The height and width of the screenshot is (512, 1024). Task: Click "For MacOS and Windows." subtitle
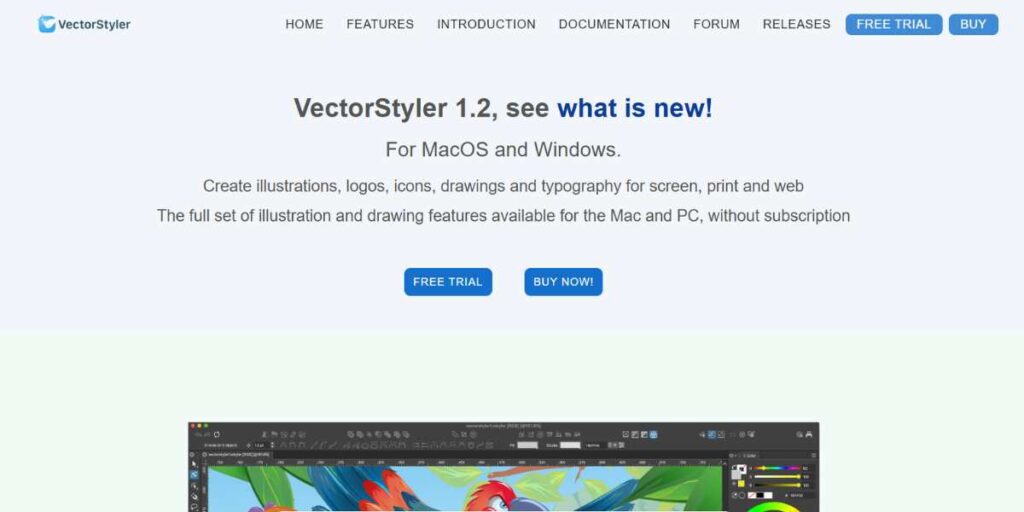click(x=503, y=150)
